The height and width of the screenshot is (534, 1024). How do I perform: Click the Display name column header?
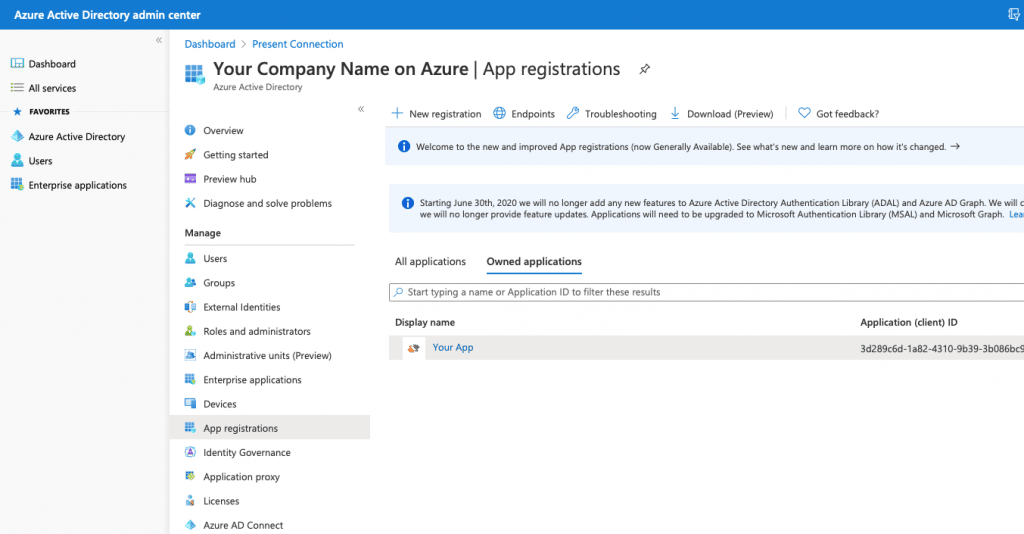[x=425, y=322]
